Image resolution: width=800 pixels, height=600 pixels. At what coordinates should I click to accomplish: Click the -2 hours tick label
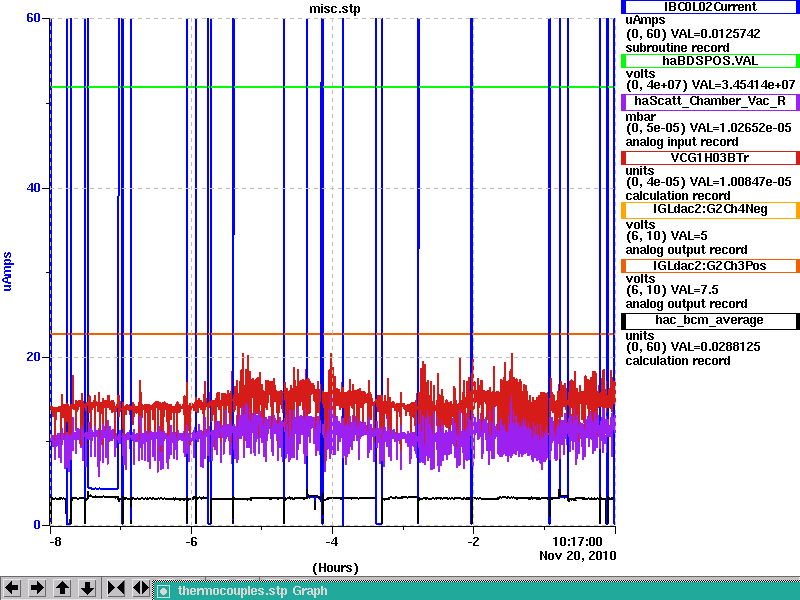473,541
